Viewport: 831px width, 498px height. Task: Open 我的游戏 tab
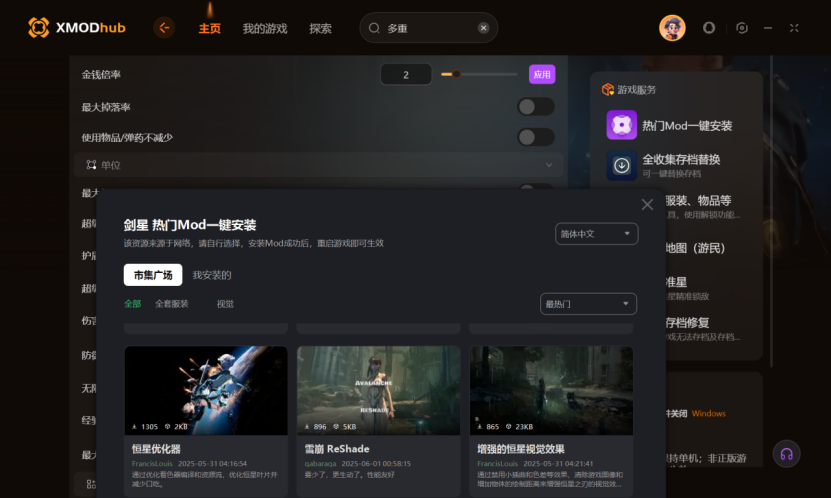pos(265,29)
